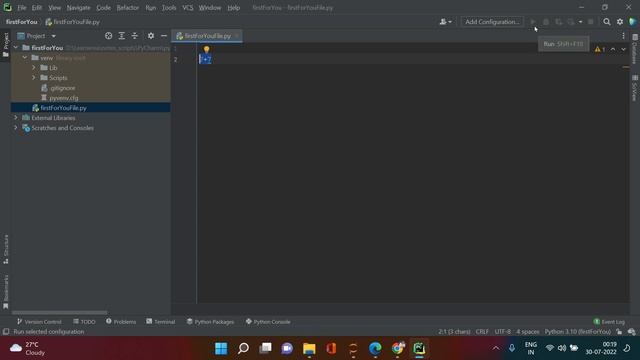The height and width of the screenshot is (360, 640).
Task: Open Search Everywhere magnifier icon
Action: point(607,22)
